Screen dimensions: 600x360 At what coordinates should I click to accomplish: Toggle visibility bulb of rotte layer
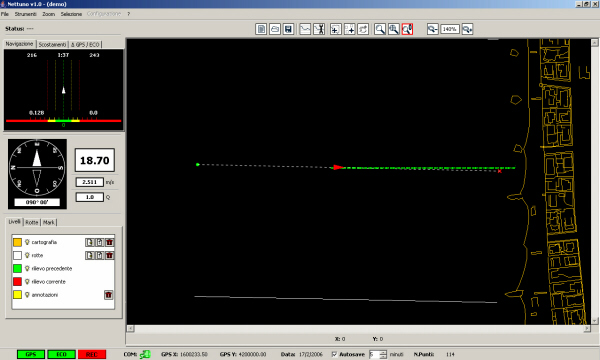(x=27, y=255)
